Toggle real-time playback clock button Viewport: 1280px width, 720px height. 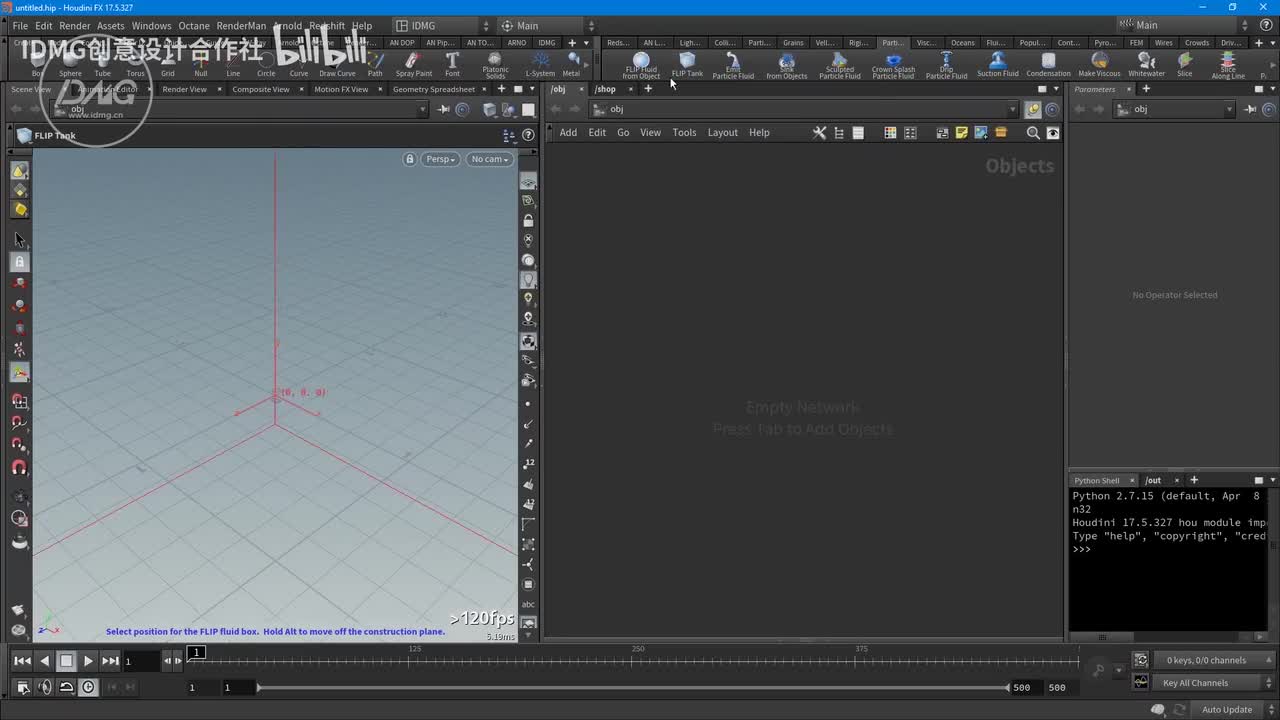89,687
